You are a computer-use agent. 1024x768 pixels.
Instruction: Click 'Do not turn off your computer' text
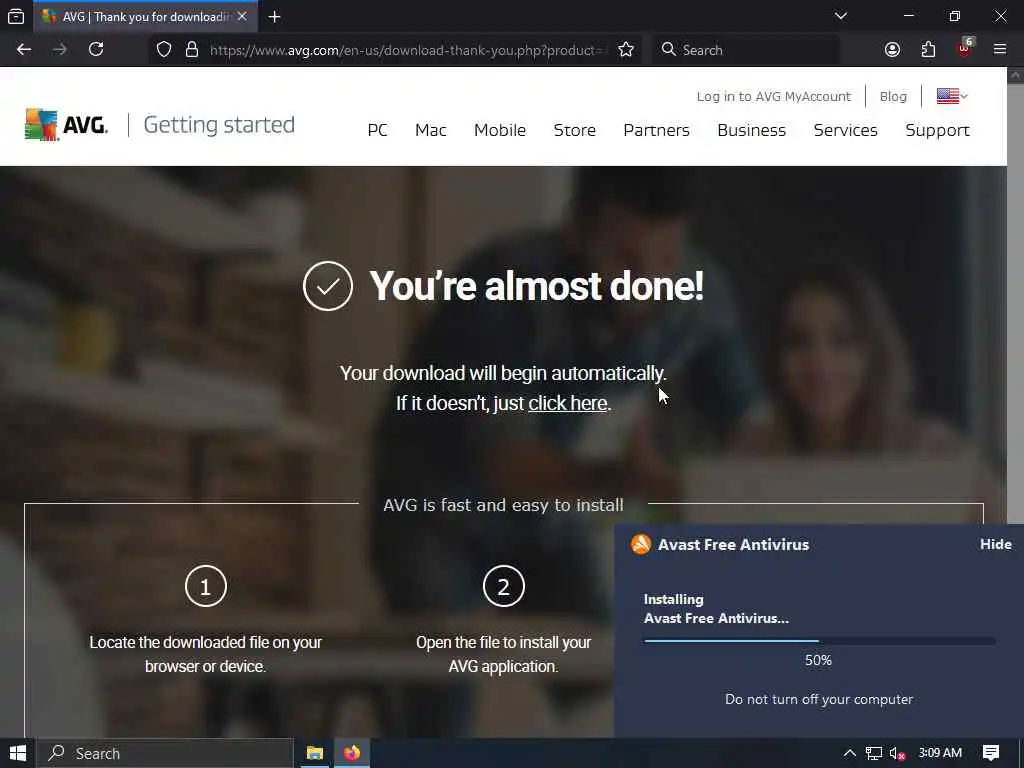(819, 699)
